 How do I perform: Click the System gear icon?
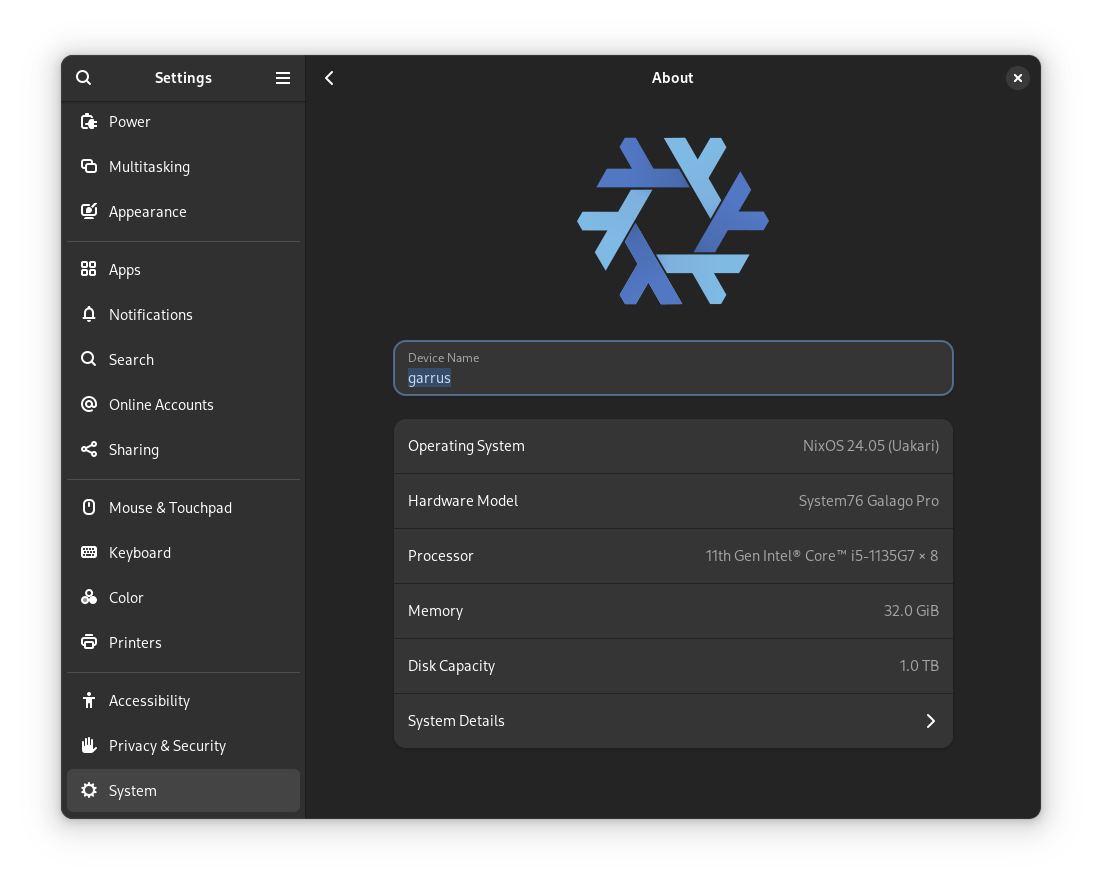pyautogui.click(x=89, y=790)
